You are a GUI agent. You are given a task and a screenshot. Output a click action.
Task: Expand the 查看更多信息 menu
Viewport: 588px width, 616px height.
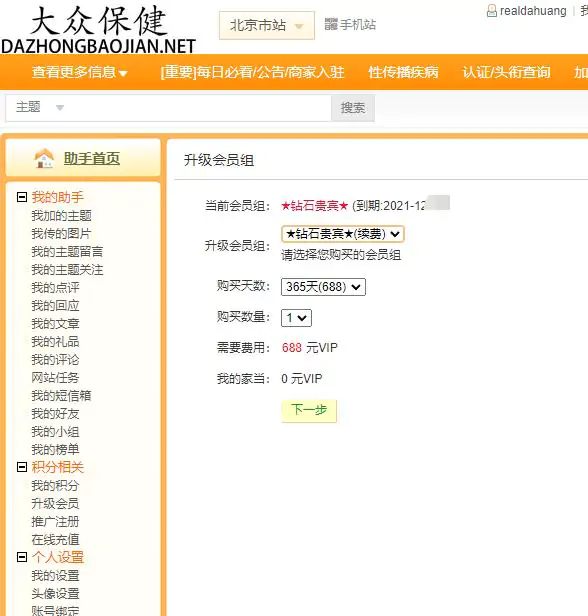click(x=80, y=72)
